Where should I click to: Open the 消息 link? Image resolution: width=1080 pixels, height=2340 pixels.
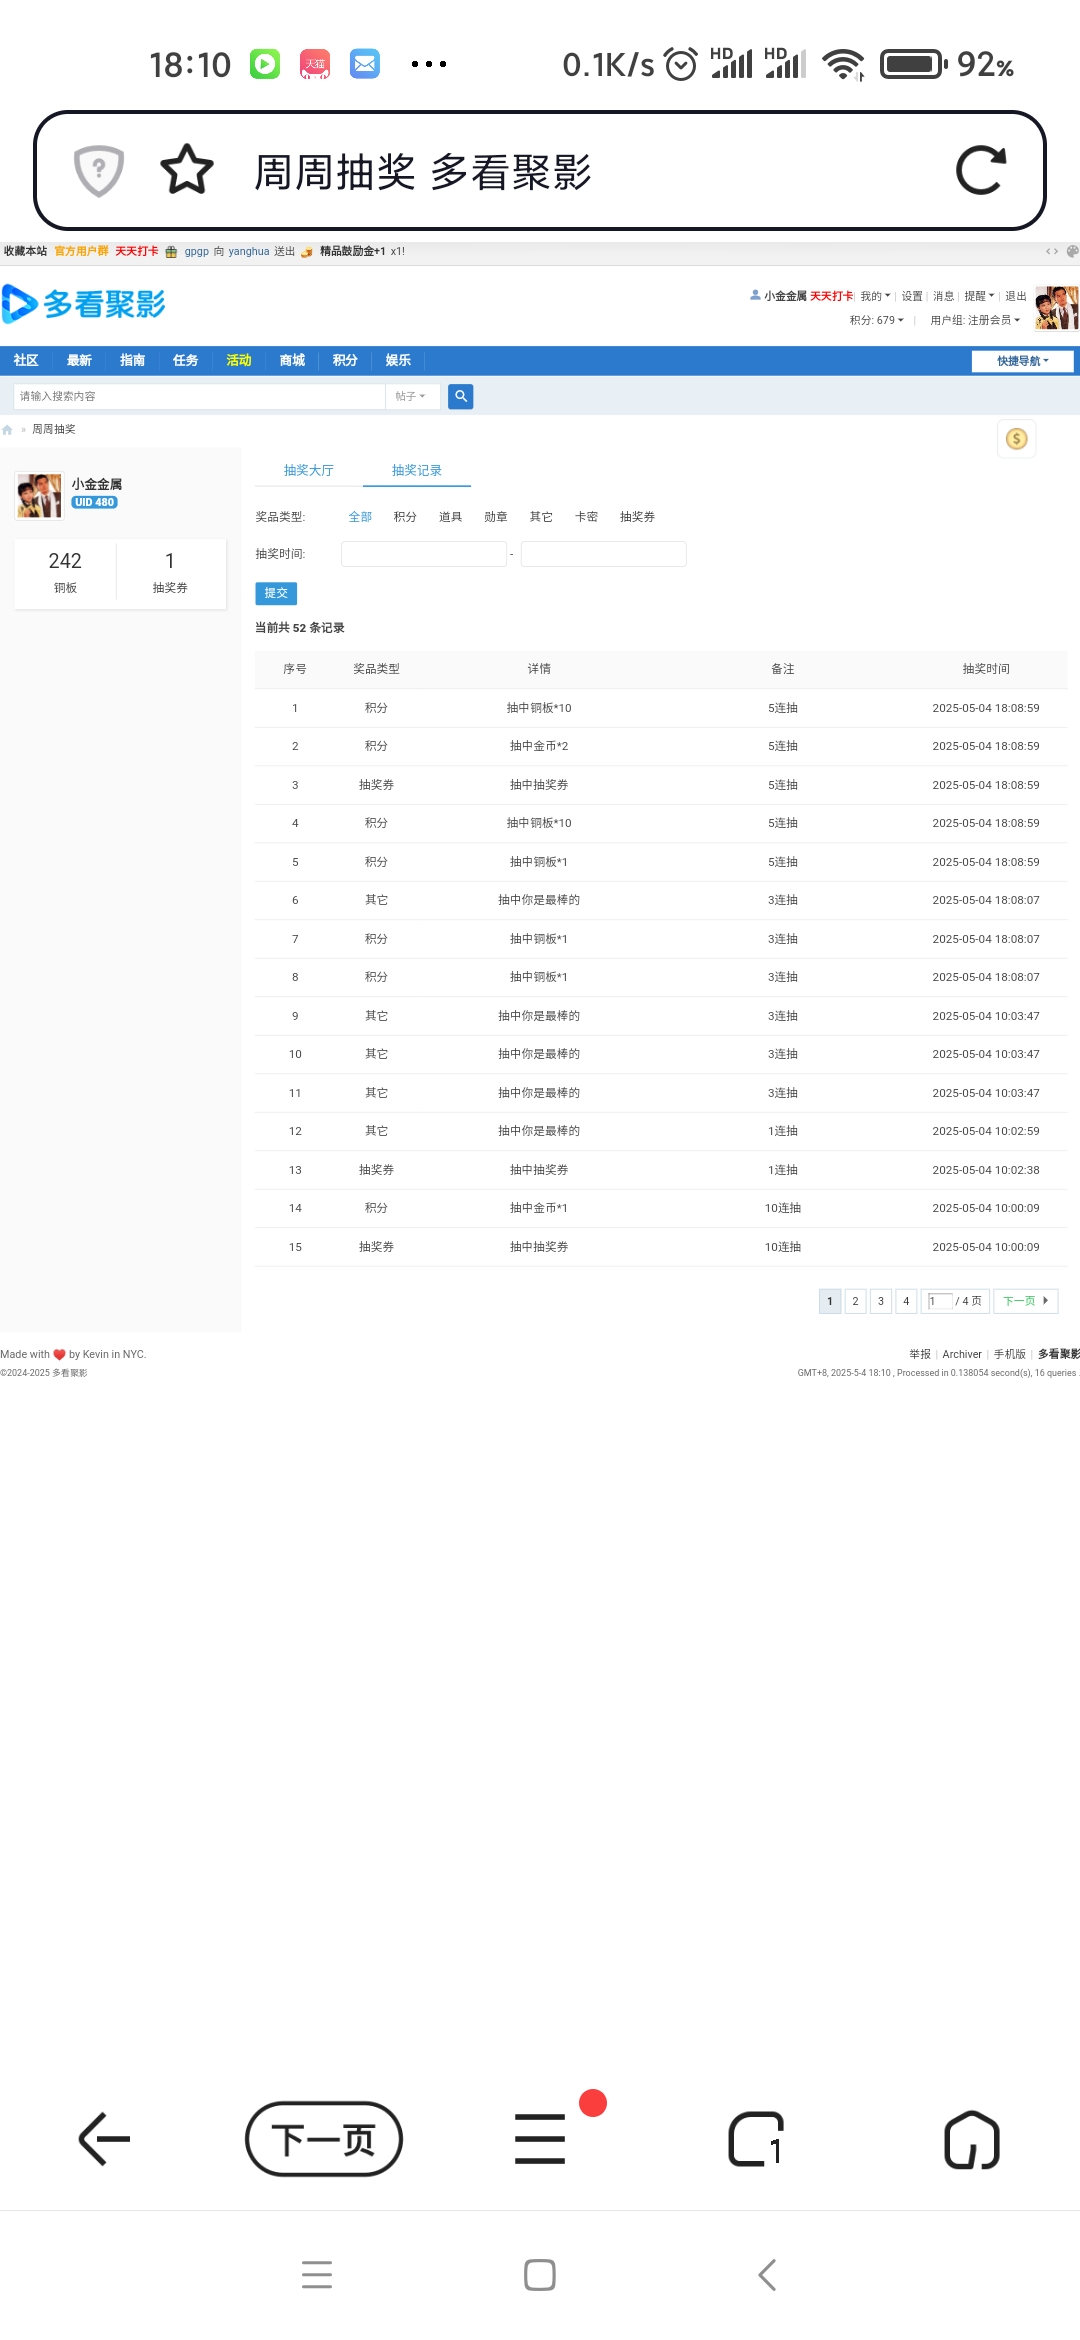[943, 296]
